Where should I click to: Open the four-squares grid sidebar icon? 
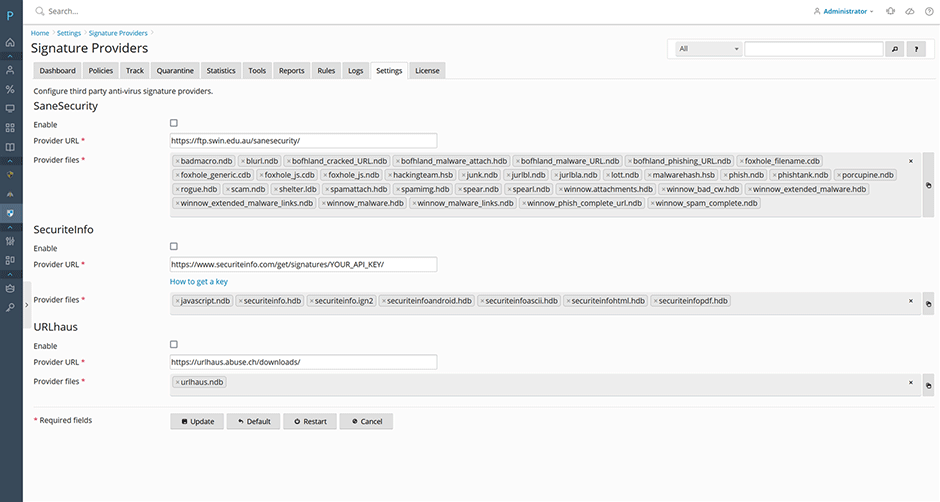10,128
